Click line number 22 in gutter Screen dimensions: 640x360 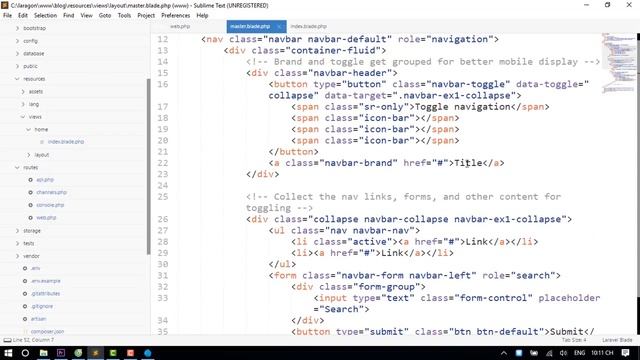pos(162,163)
